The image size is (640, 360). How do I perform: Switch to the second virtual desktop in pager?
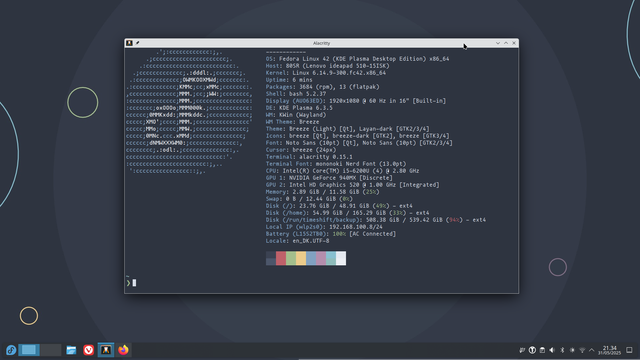51,350
